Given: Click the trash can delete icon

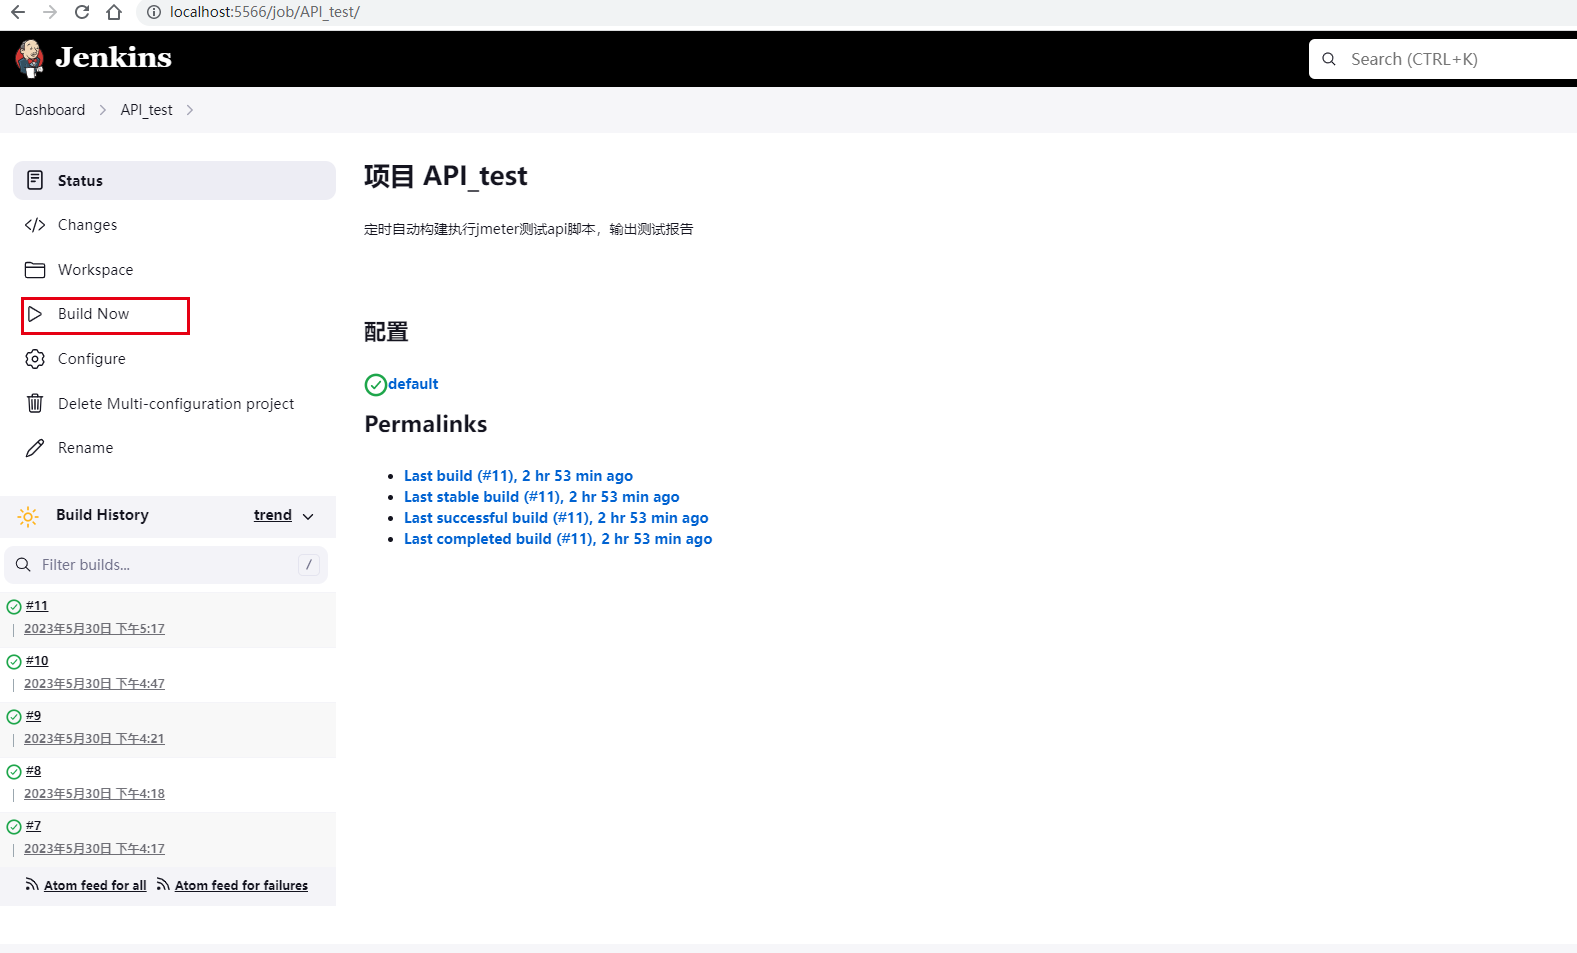Looking at the screenshot, I should tap(35, 403).
